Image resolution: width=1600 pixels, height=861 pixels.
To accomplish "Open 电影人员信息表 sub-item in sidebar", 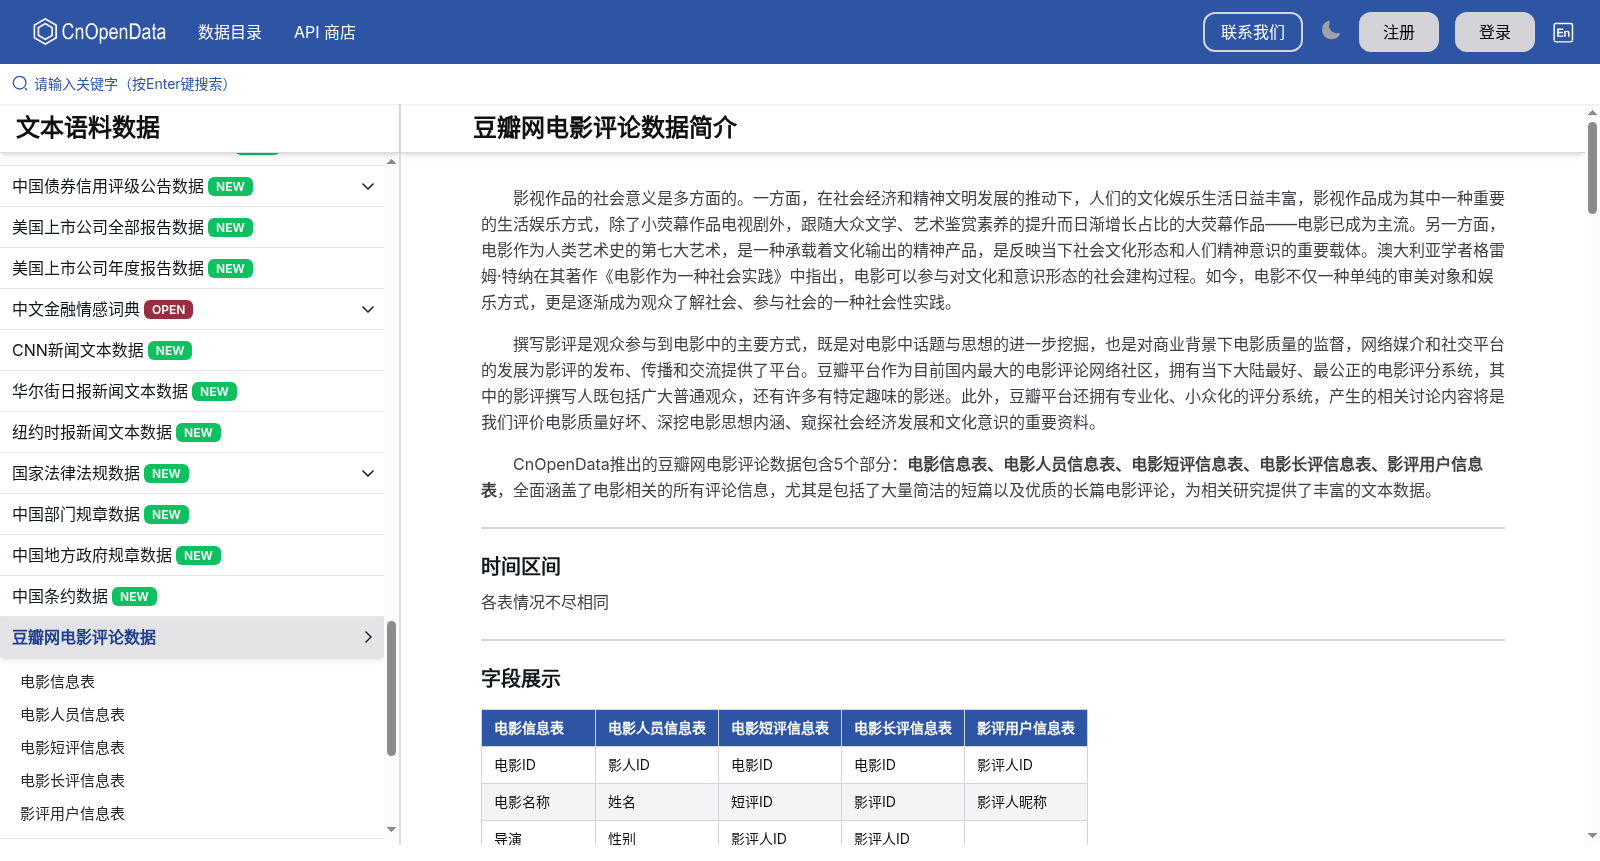I will 73,715.
